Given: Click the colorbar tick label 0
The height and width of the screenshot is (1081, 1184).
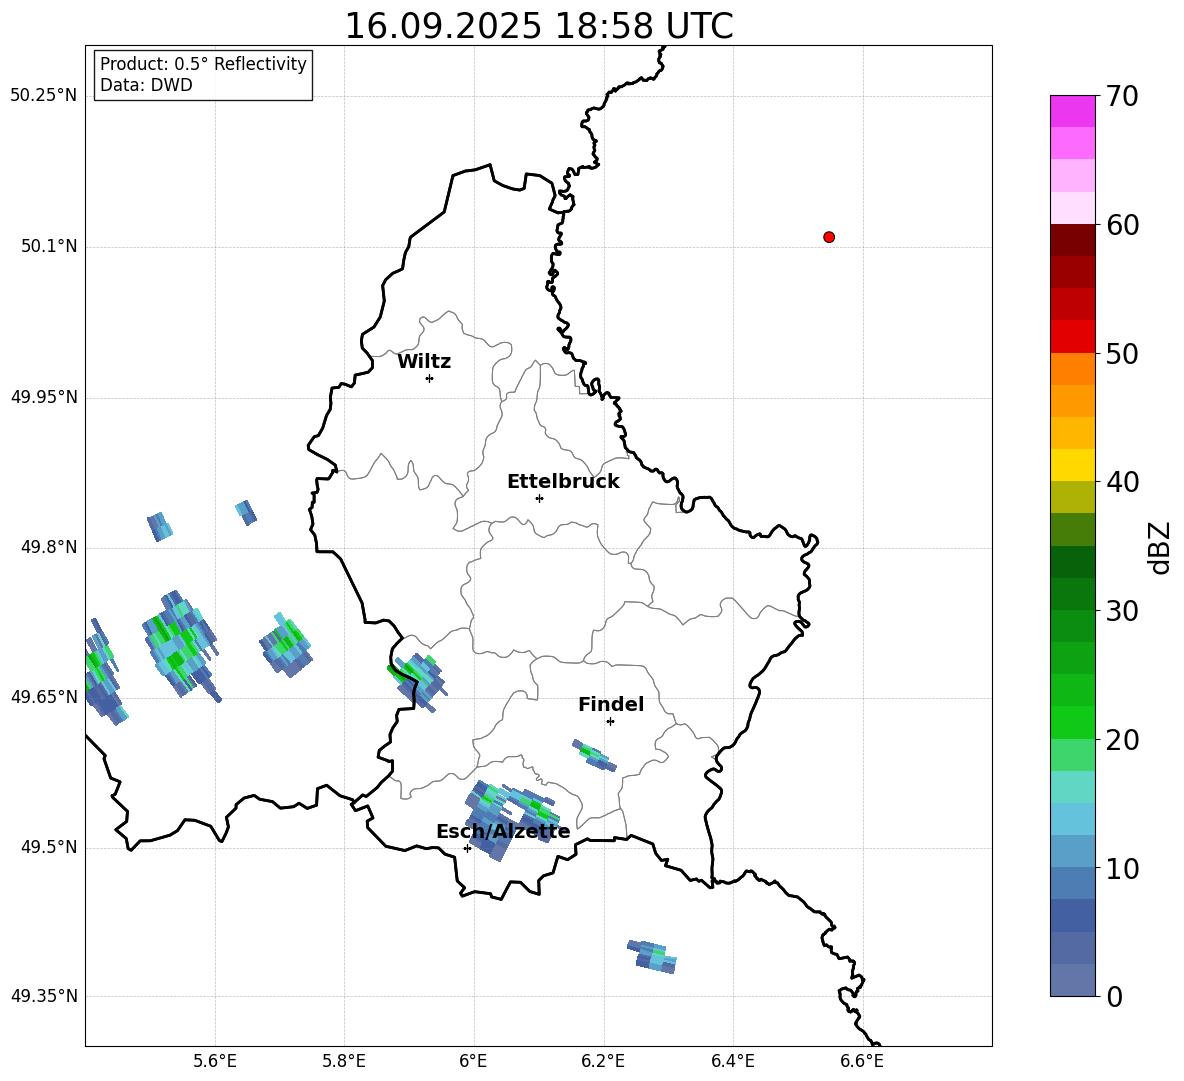Looking at the screenshot, I should click(1114, 997).
